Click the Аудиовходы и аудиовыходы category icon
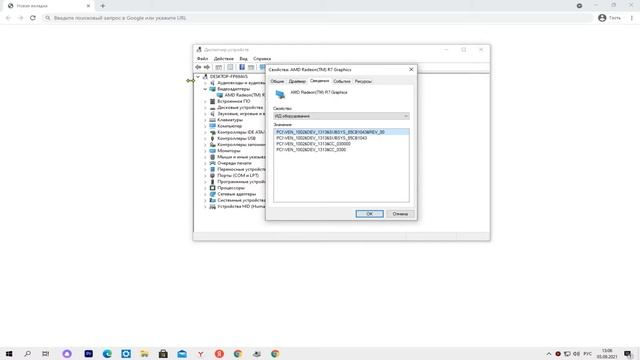The image size is (640, 360). pos(212,83)
